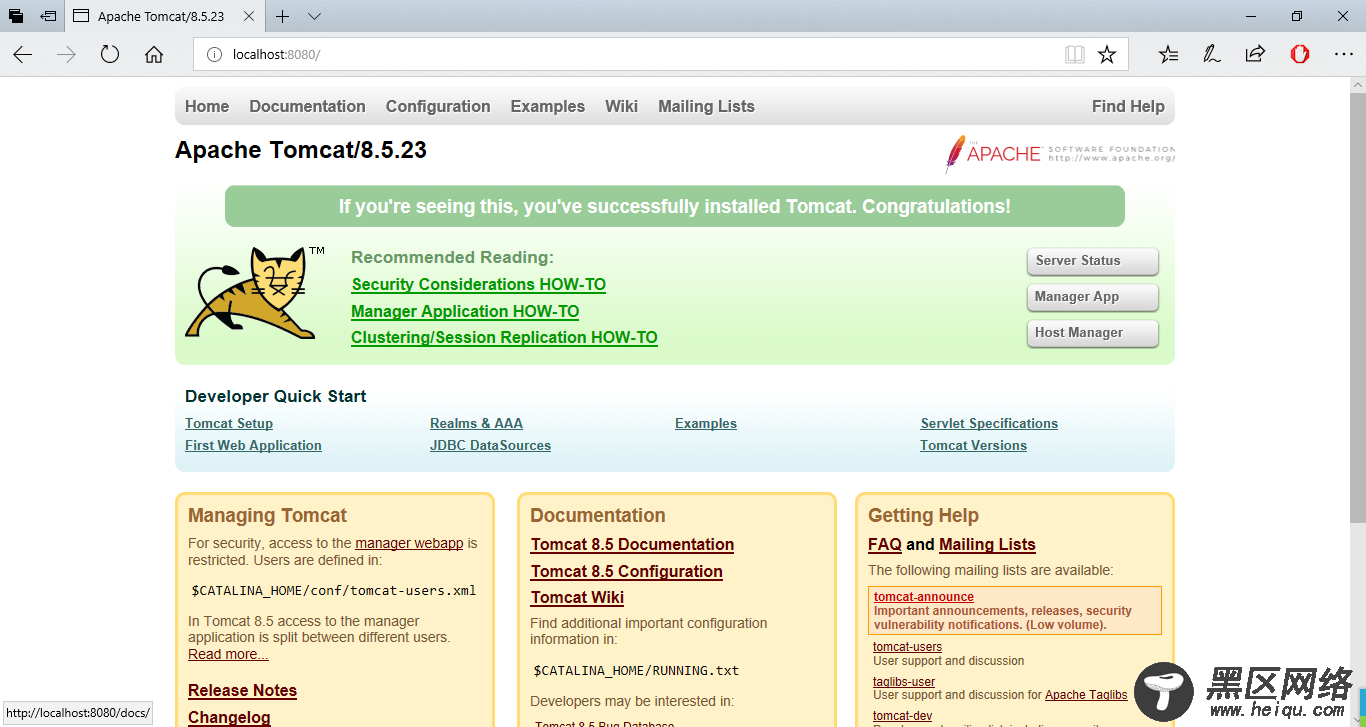Click the Apache Tomcat/8.5.23 page heading
The image size is (1366, 727).
pyautogui.click(x=301, y=150)
